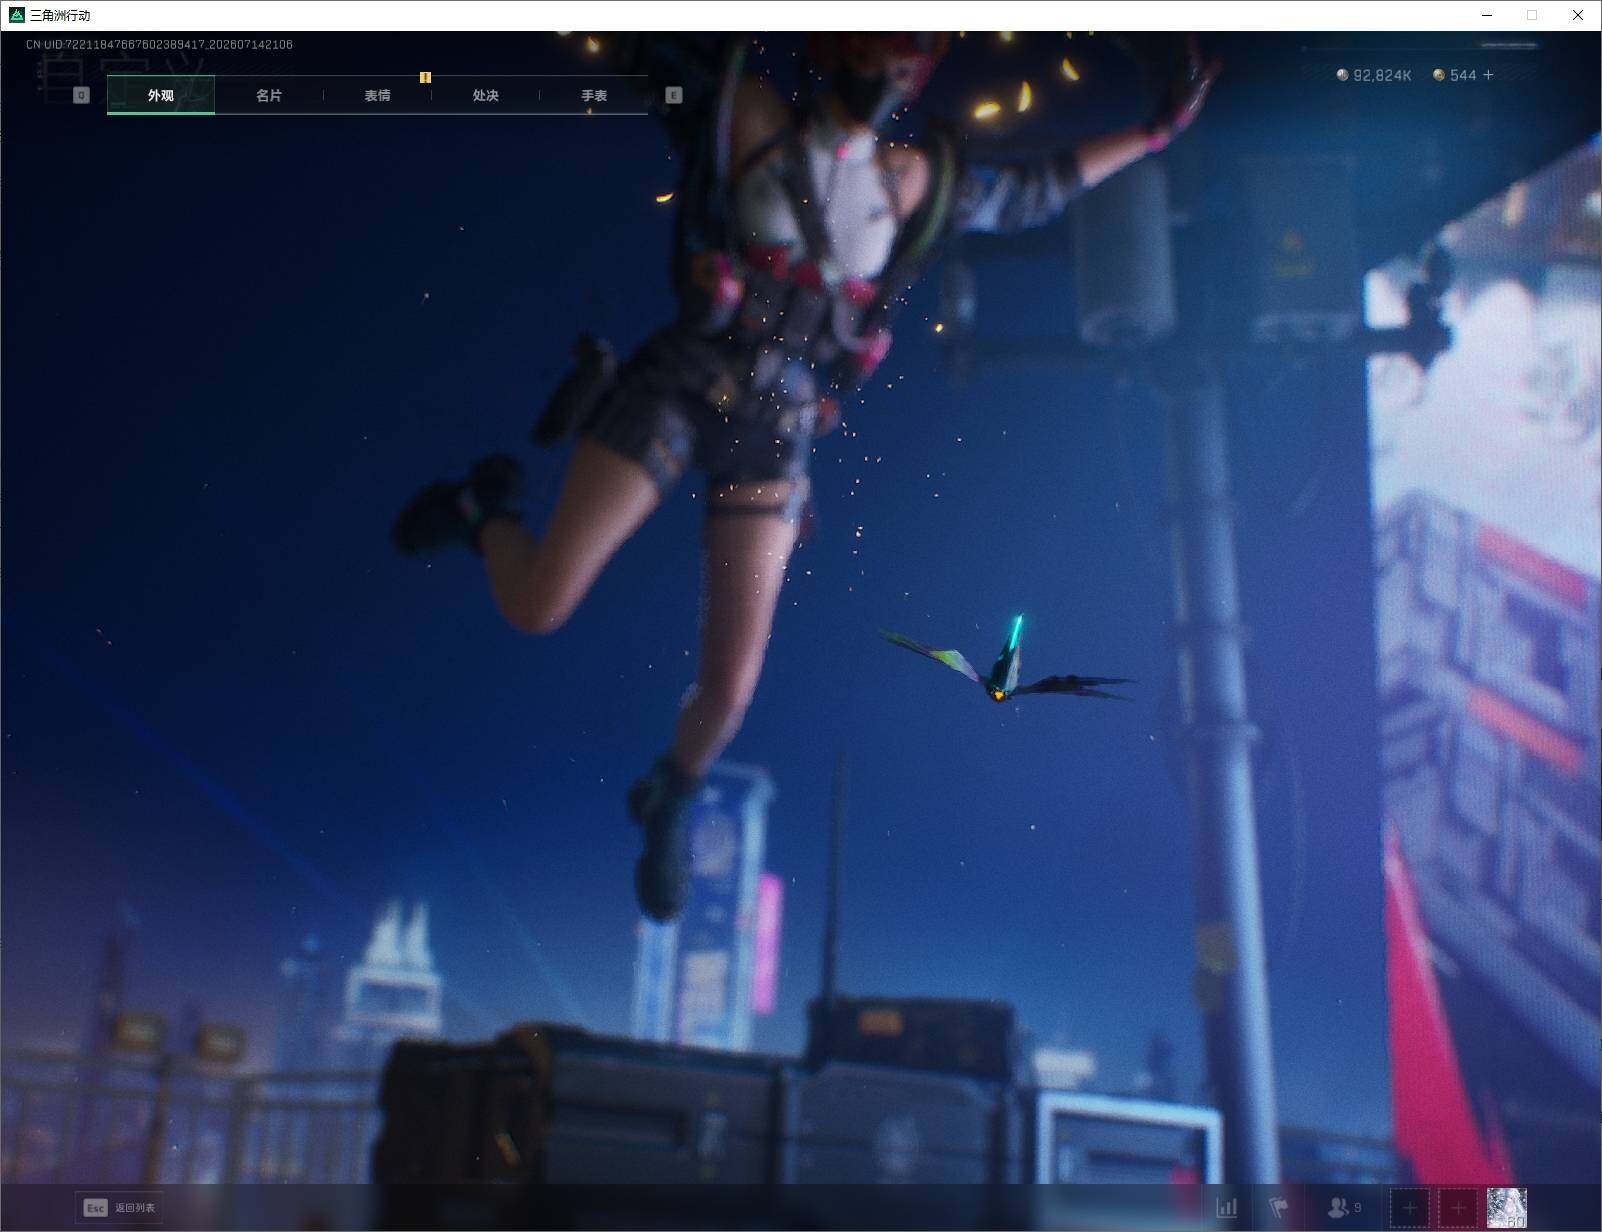Click the flag icon in bottom bar

pyautogui.click(x=1278, y=1208)
